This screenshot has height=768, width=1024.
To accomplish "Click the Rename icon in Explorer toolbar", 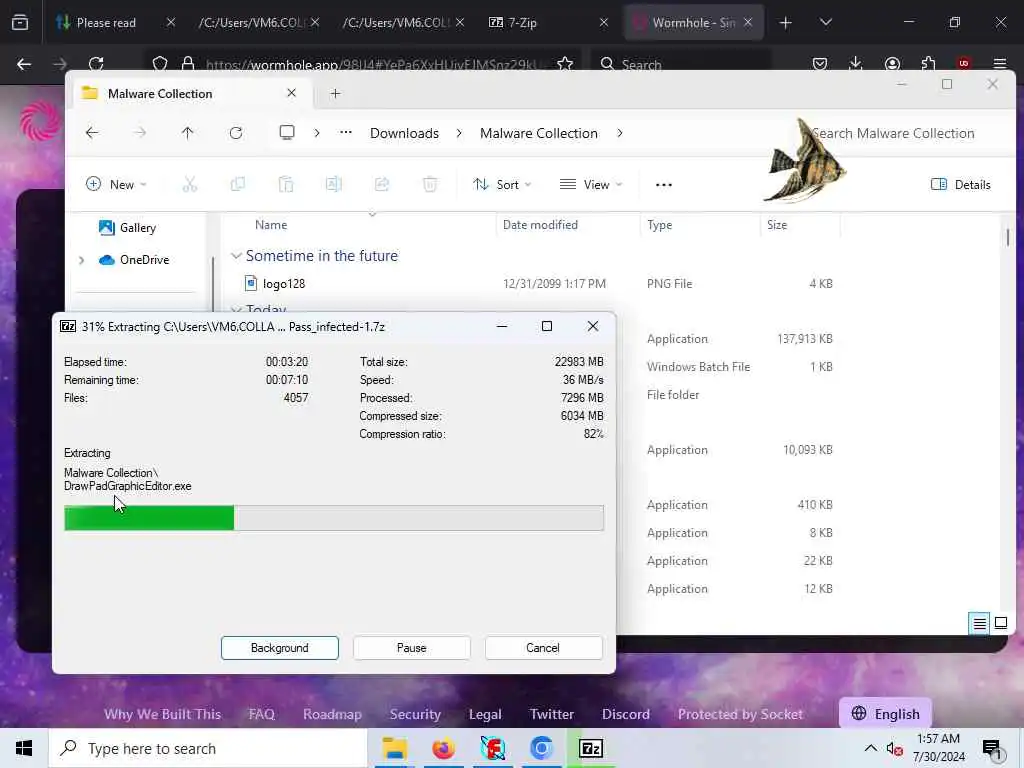I will tap(334, 185).
